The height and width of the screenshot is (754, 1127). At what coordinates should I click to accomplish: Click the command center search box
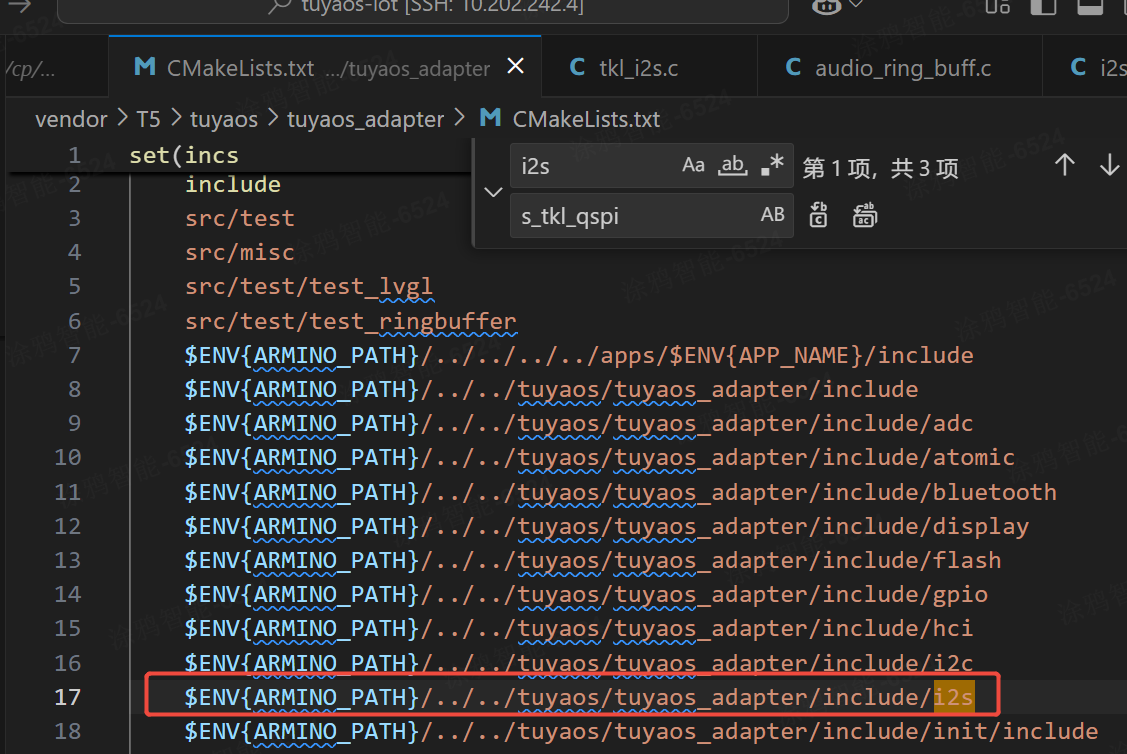(x=423, y=9)
